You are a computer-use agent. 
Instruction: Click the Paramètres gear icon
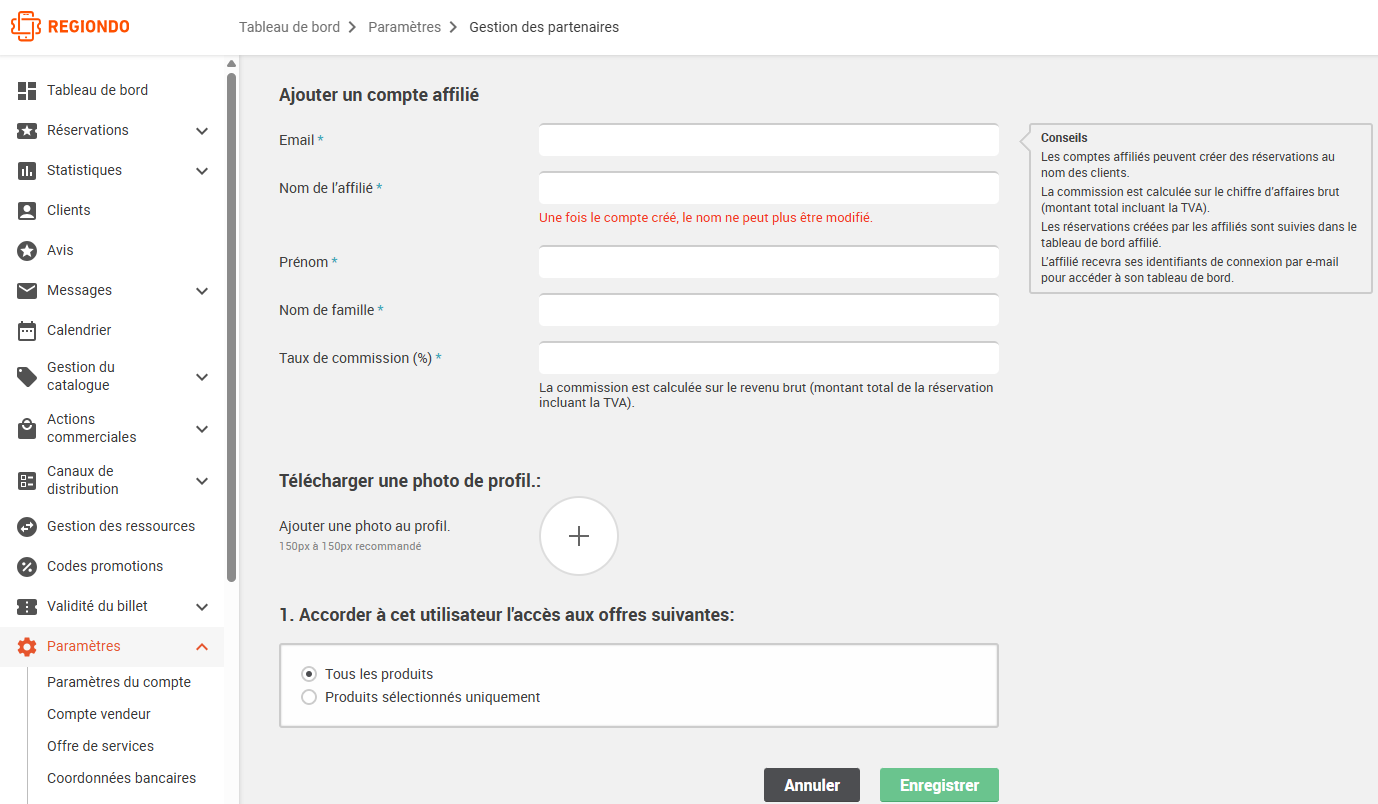coord(27,646)
